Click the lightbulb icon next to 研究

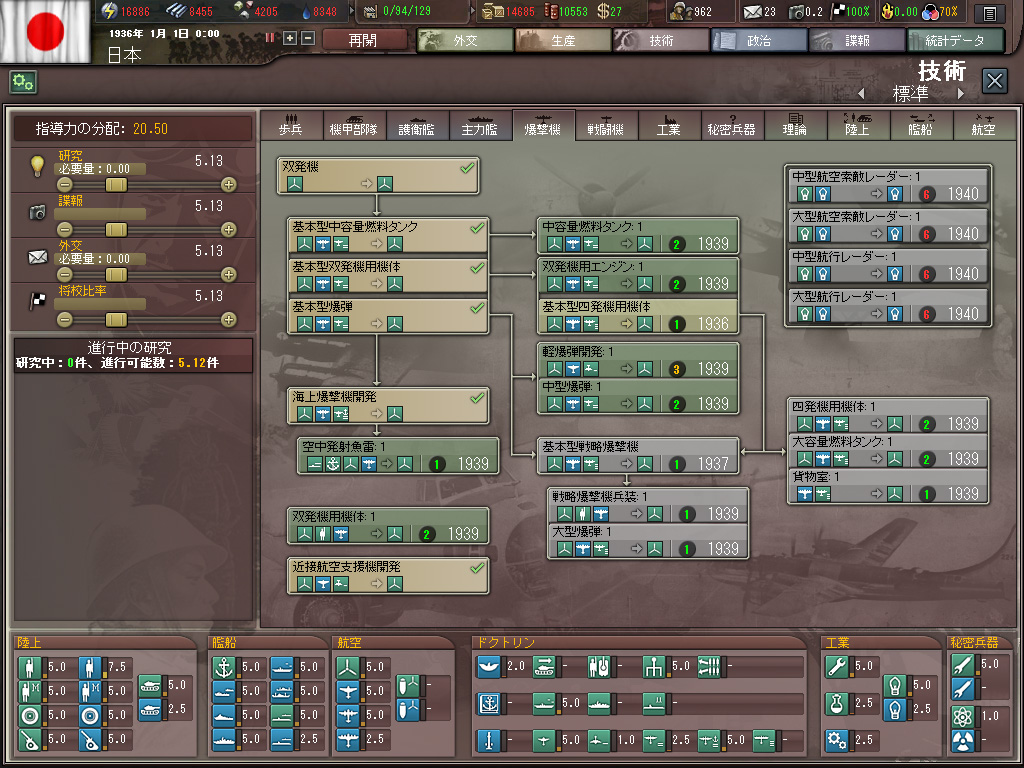[38, 165]
